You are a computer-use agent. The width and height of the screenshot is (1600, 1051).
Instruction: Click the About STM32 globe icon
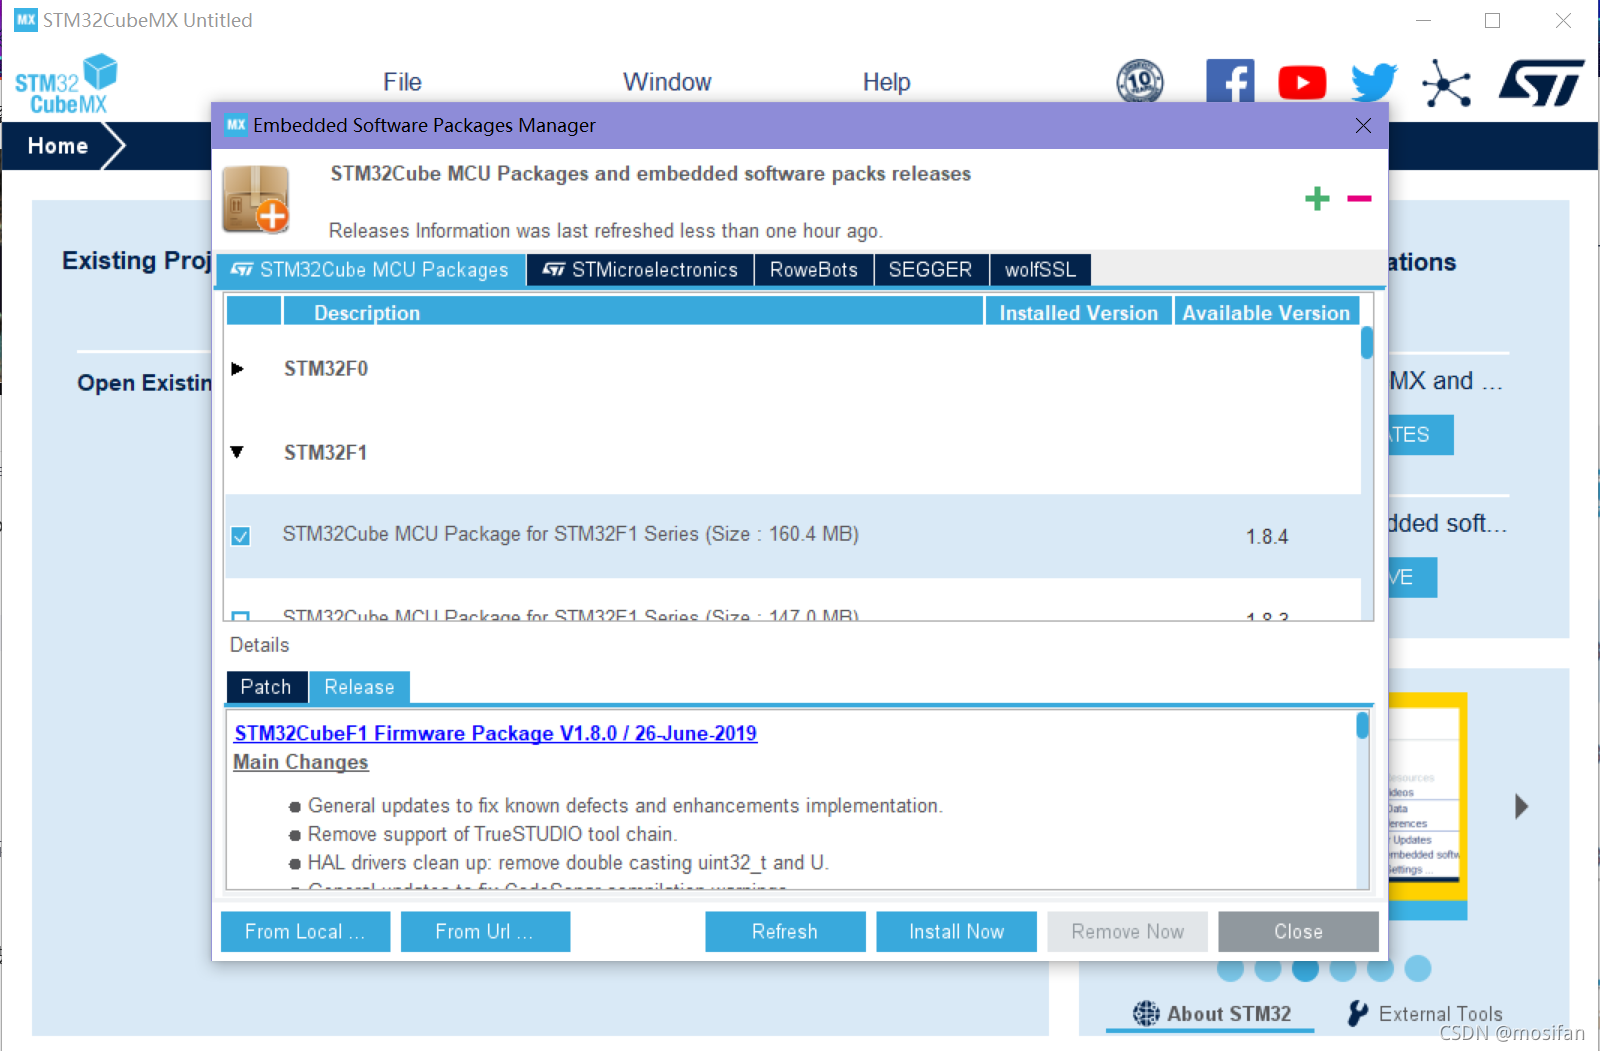[1146, 1013]
